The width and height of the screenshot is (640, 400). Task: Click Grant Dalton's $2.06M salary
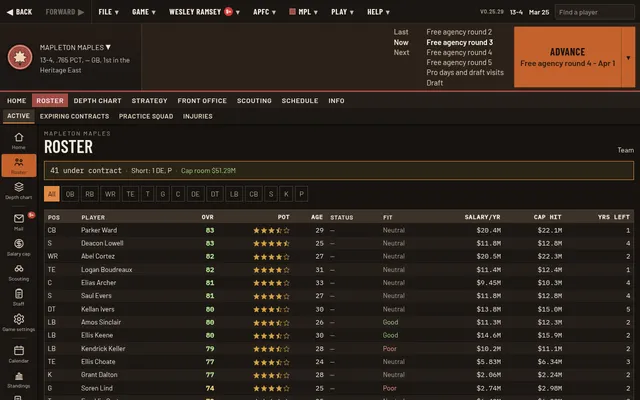[489, 375]
